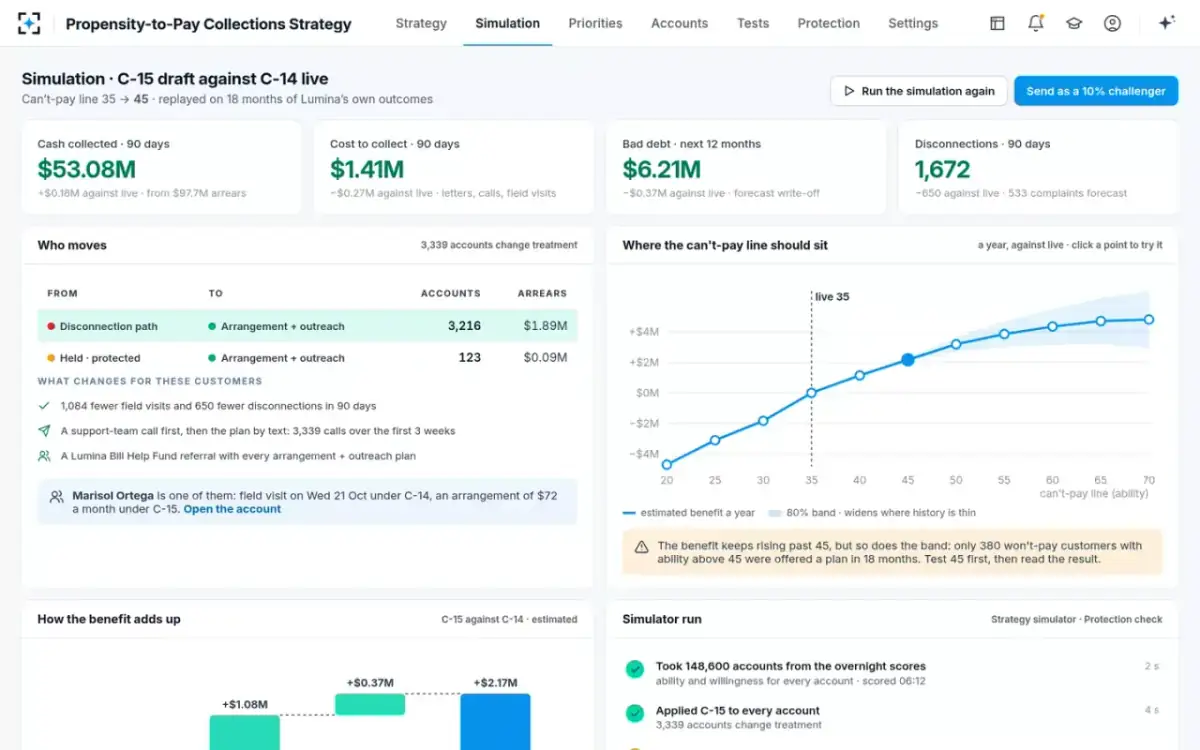
Task: Click the checkmark icon for fewer field visits
Action: [x=44, y=406]
